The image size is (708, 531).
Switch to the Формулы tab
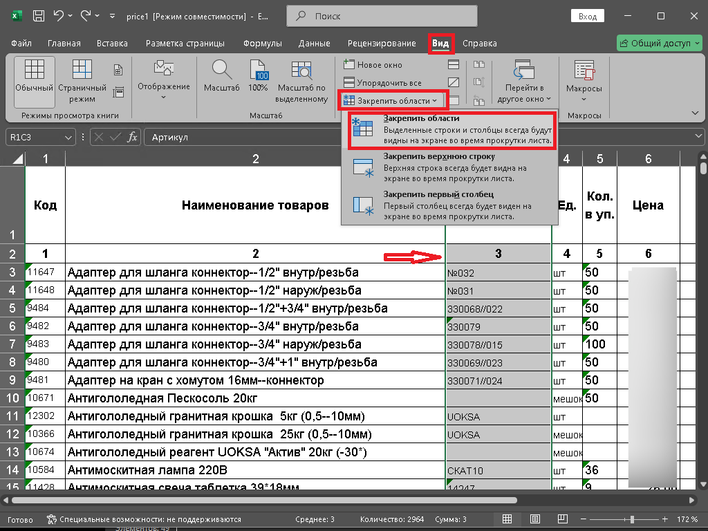coord(262,43)
